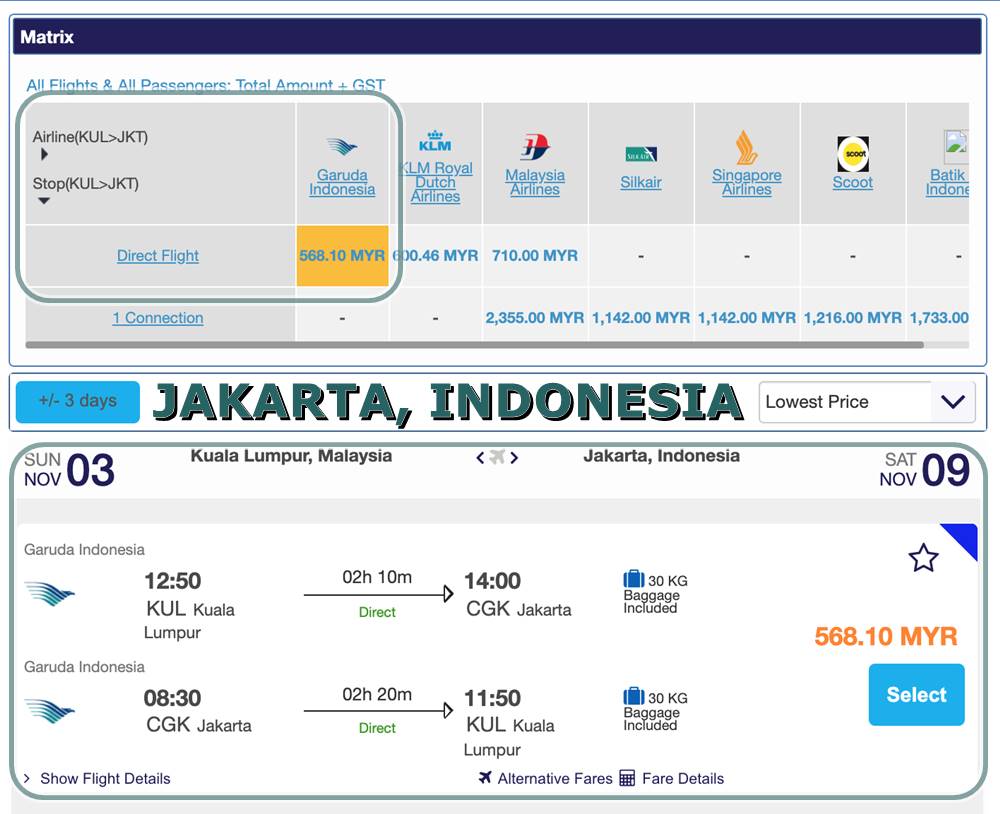
Task: Click the matrix horizontal scrollbar
Action: pyautogui.click(x=474, y=345)
